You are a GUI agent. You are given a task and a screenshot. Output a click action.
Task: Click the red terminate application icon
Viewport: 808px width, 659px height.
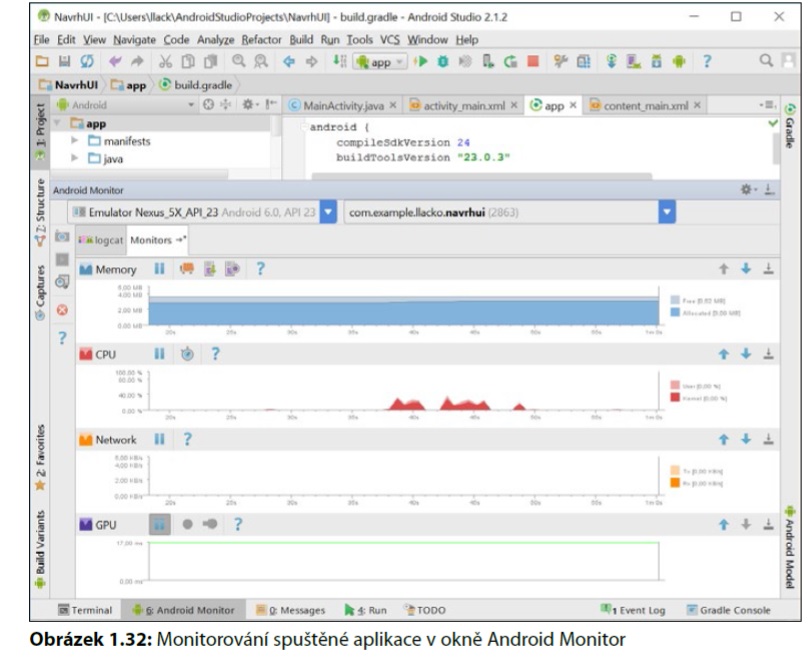(62, 310)
